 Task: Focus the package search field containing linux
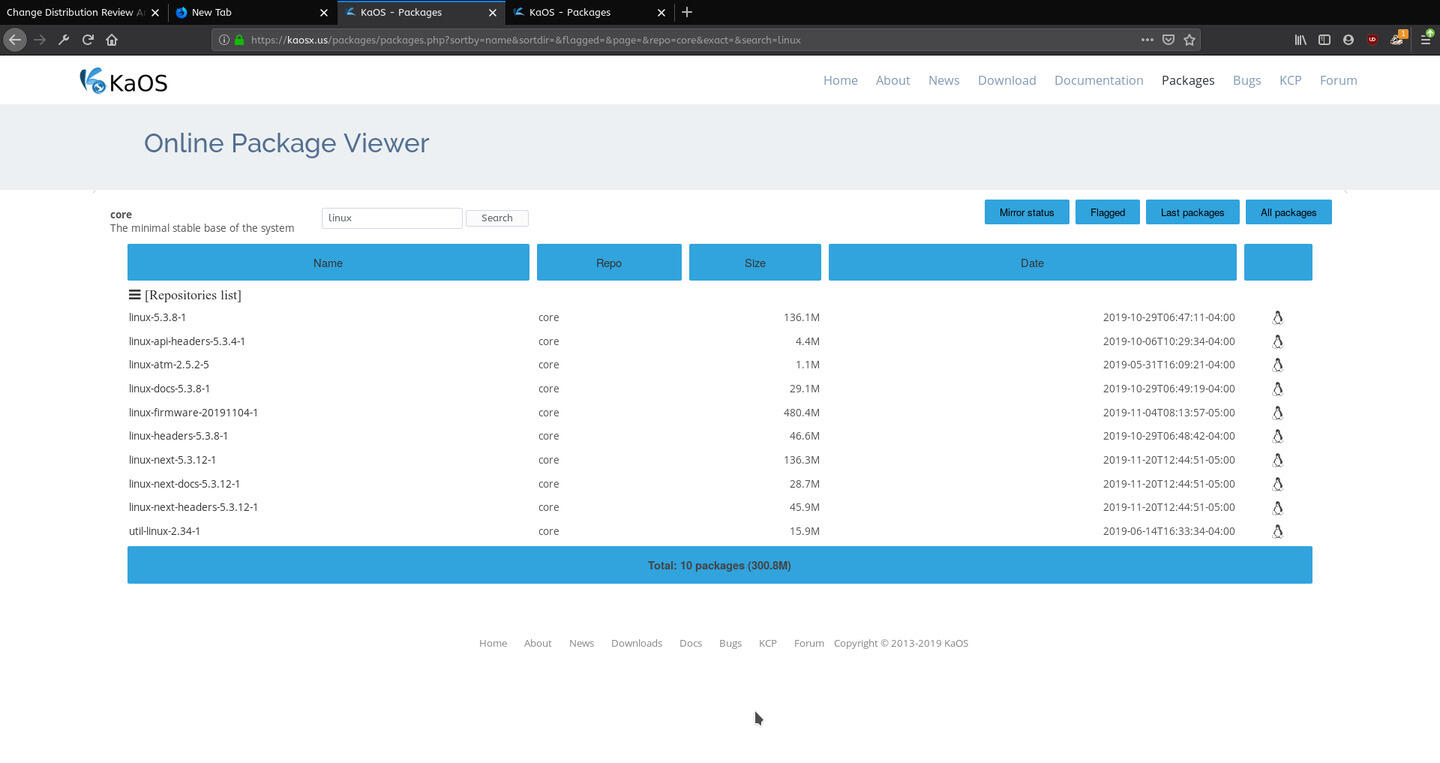pos(392,218)
